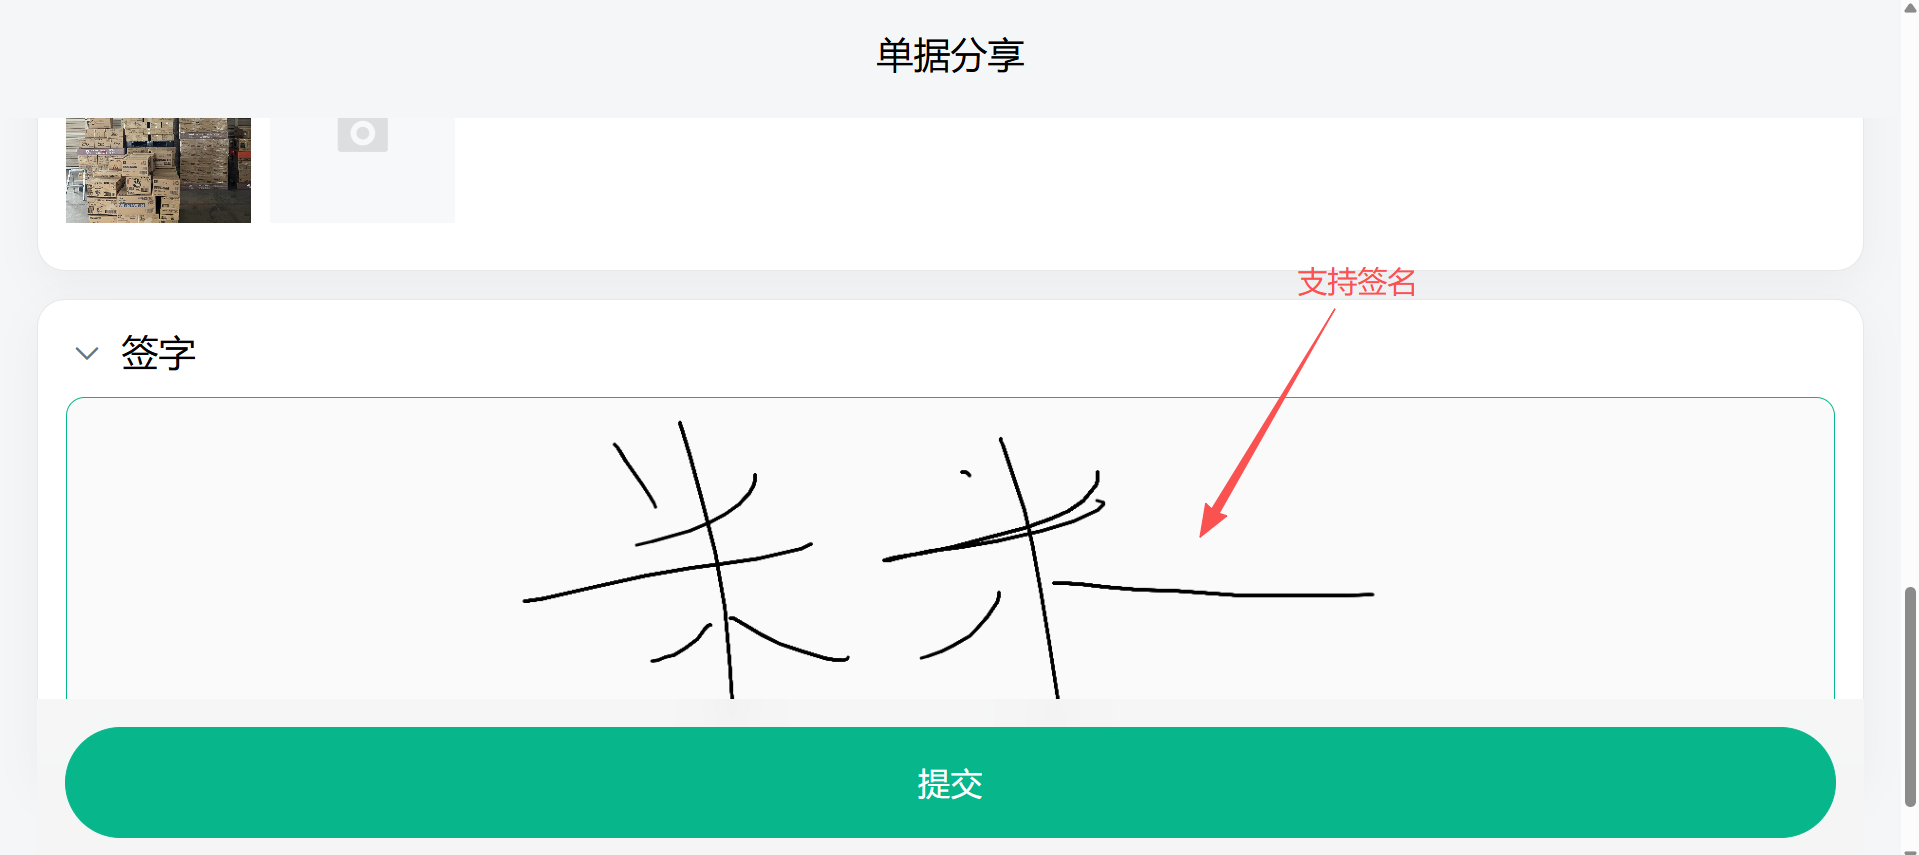Collapse the 签字 section with chevron
The height and width of the screenshot is (855, 1919).
tap(87, 353)
